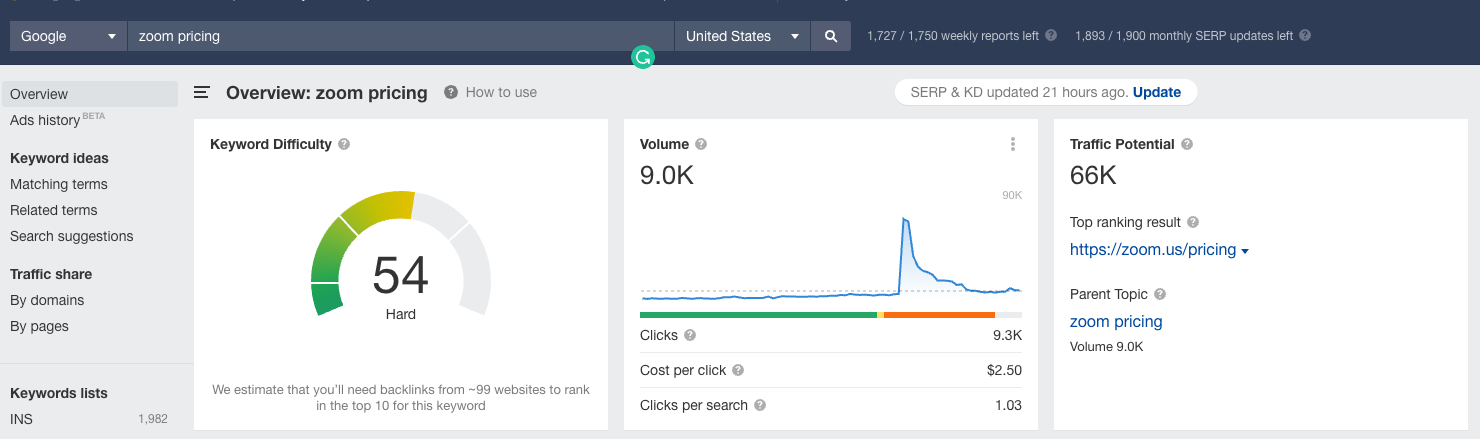The image size is (1480, 439).
Task: Click the Volume 9.0K parent topic text
Action: (x=1106, y=347)
